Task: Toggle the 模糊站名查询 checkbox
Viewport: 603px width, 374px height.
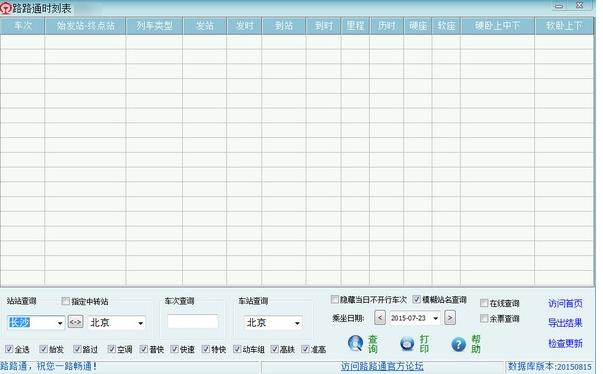Action: [416, 299]
